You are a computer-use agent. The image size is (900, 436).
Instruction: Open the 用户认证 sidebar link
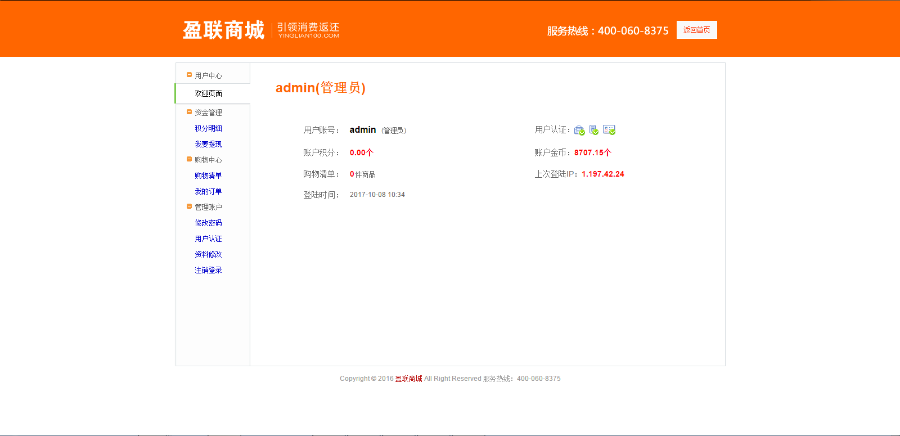(x=208, y=239)
